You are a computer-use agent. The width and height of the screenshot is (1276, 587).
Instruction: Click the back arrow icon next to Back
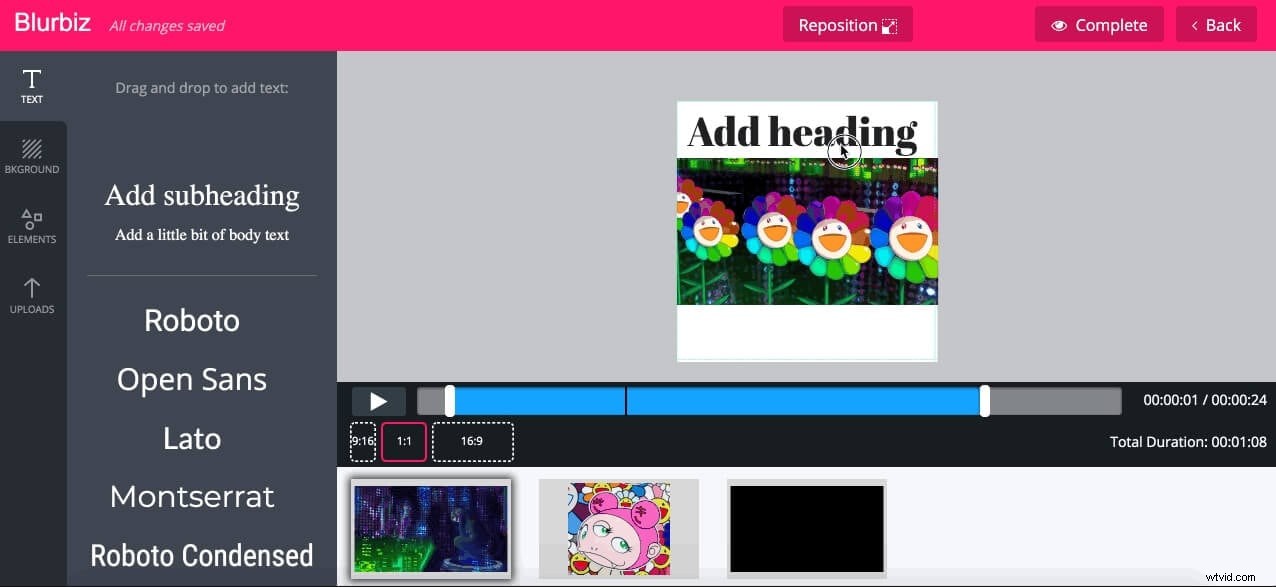coord(1195,25)
